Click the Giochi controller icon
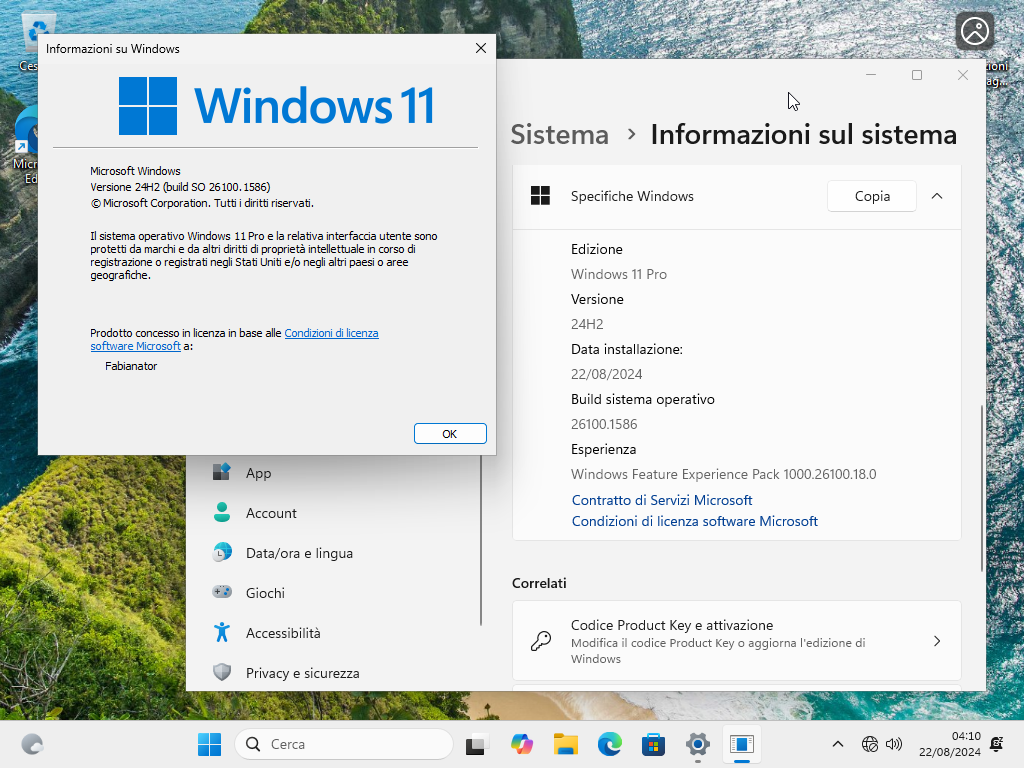The width and height of the screenshot is (1024, 768). pyautogui.click(x=222, y=592)
